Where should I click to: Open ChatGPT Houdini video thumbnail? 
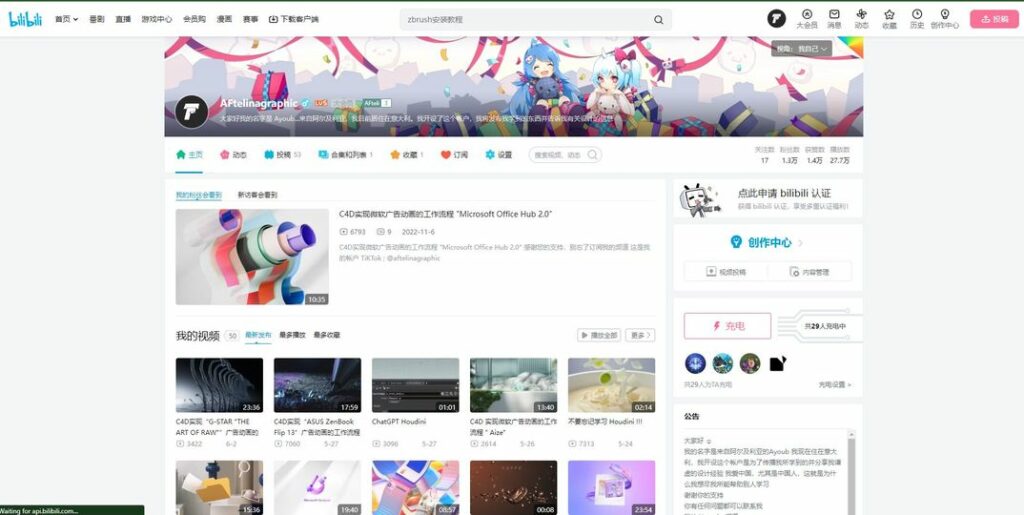click(x=415, y=385)
